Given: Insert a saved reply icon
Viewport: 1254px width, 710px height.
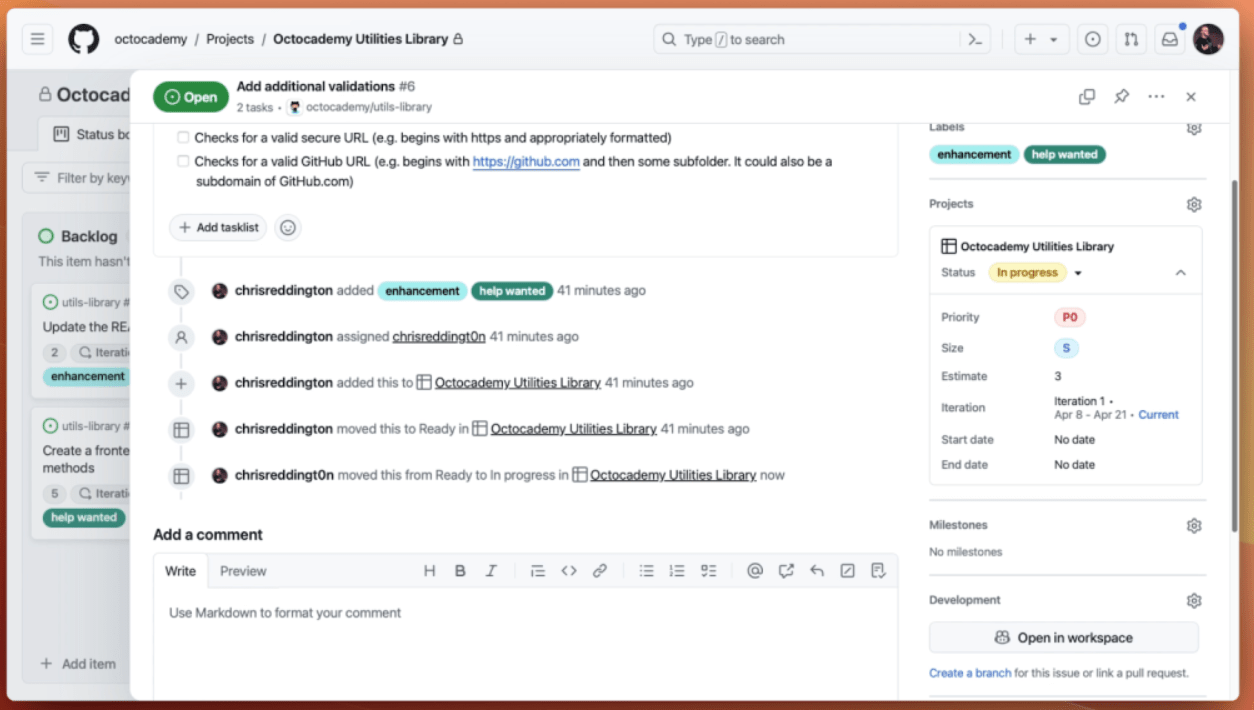Looking at the screenshot, I should pyautogui.click(x=817, y=571).
